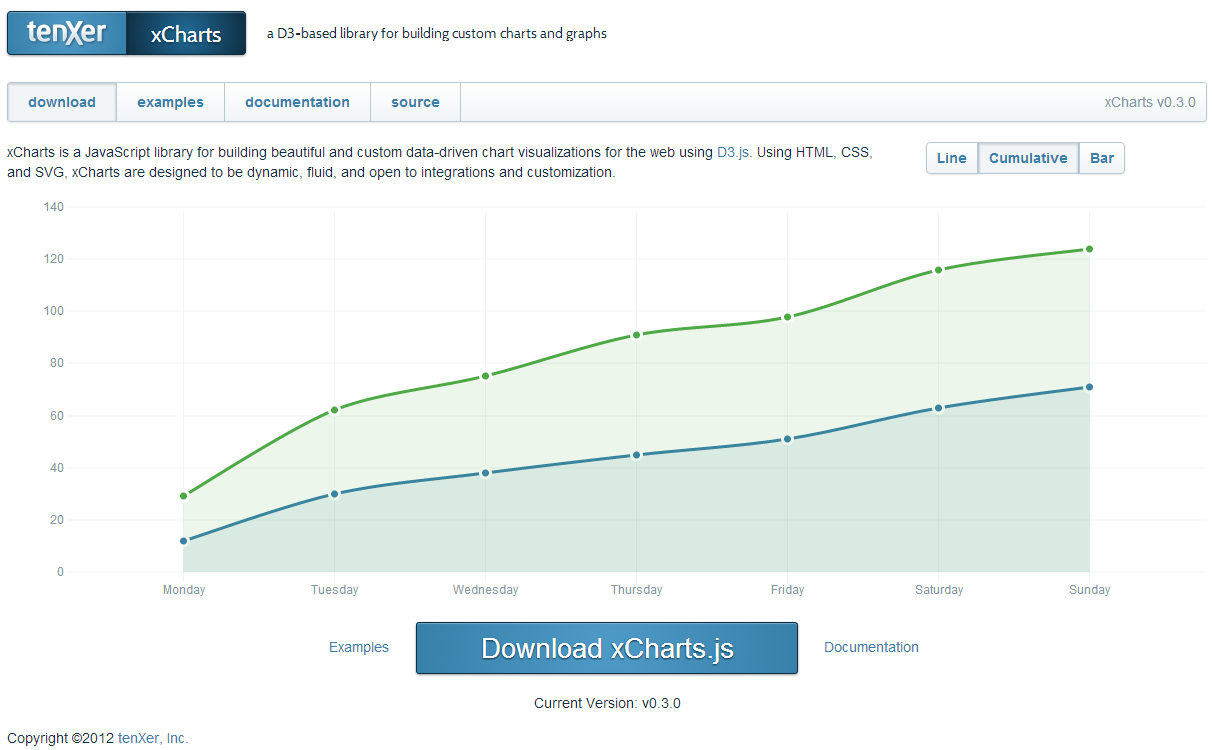The width and height of the screenshot is (1212, 750).
Task: Click the green data point for Sunday
Action: [1089, 249]
